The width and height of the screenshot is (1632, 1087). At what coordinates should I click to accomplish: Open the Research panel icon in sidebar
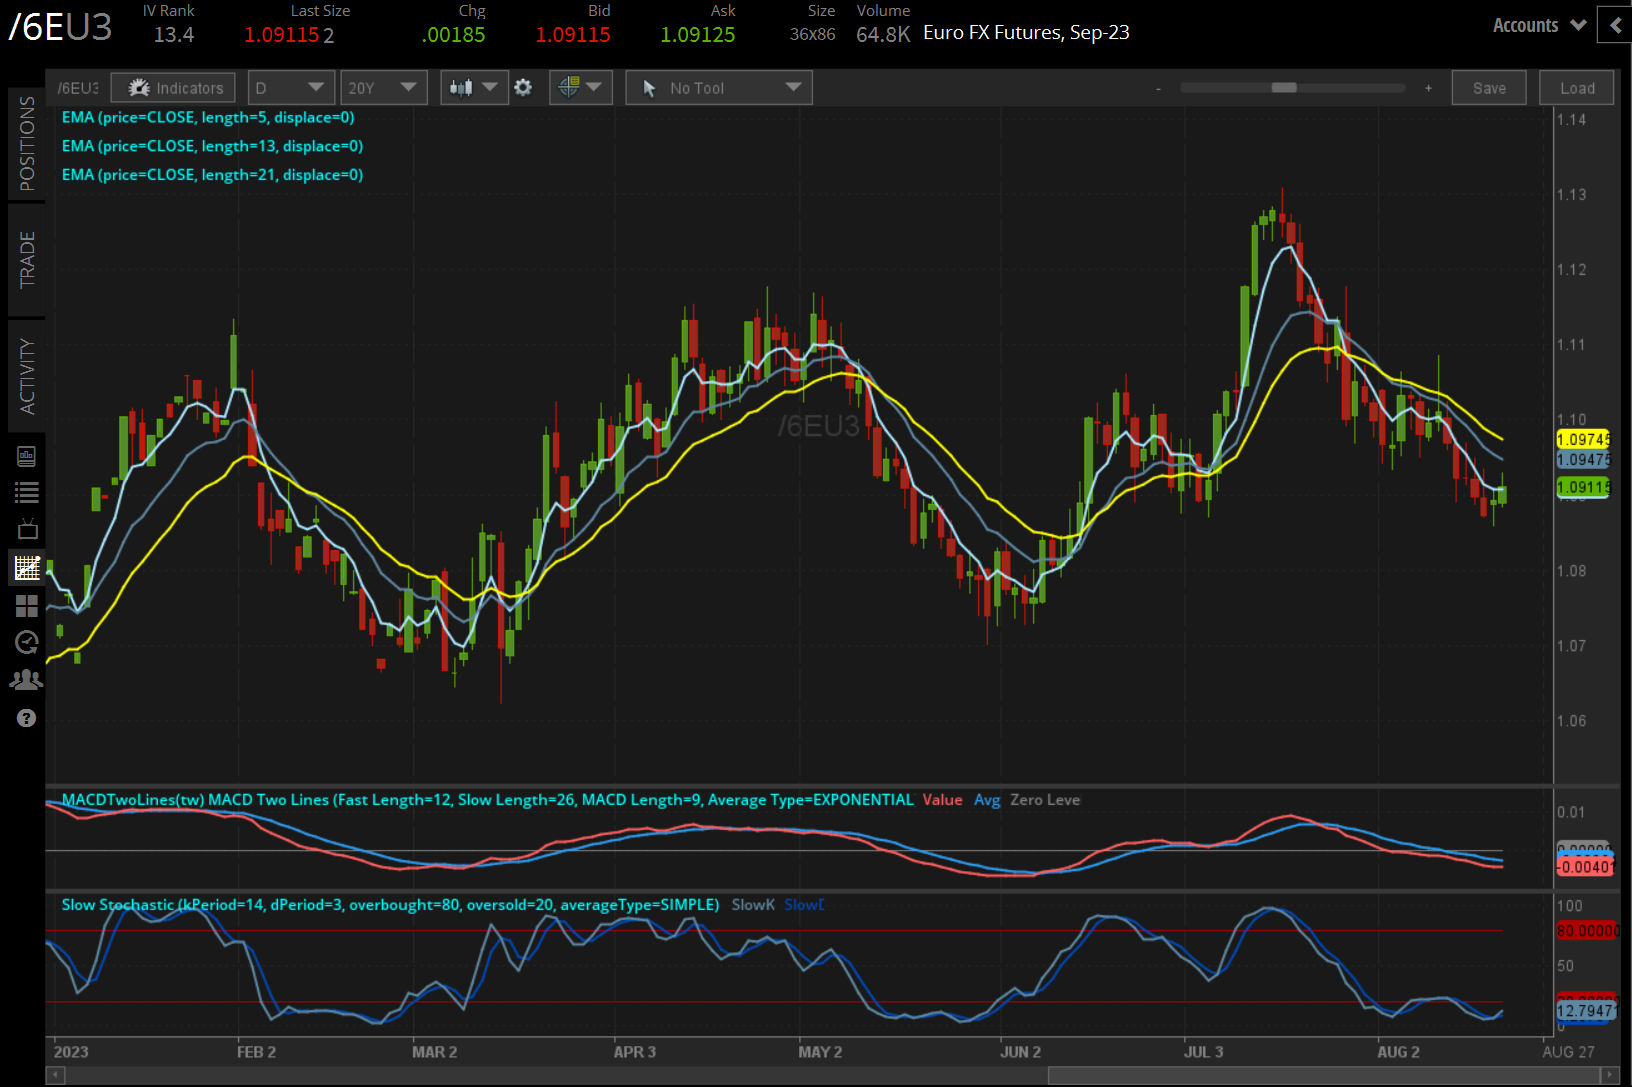point(27,457)
